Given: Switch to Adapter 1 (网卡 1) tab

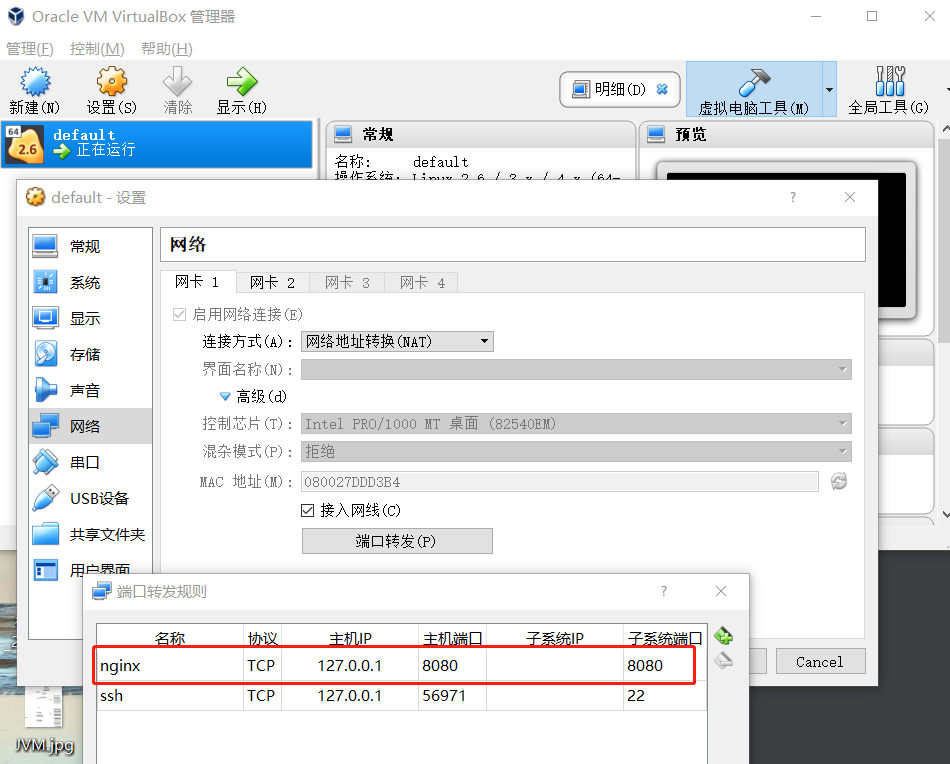Looking at the screenshot, I should [x=198, y=282].
